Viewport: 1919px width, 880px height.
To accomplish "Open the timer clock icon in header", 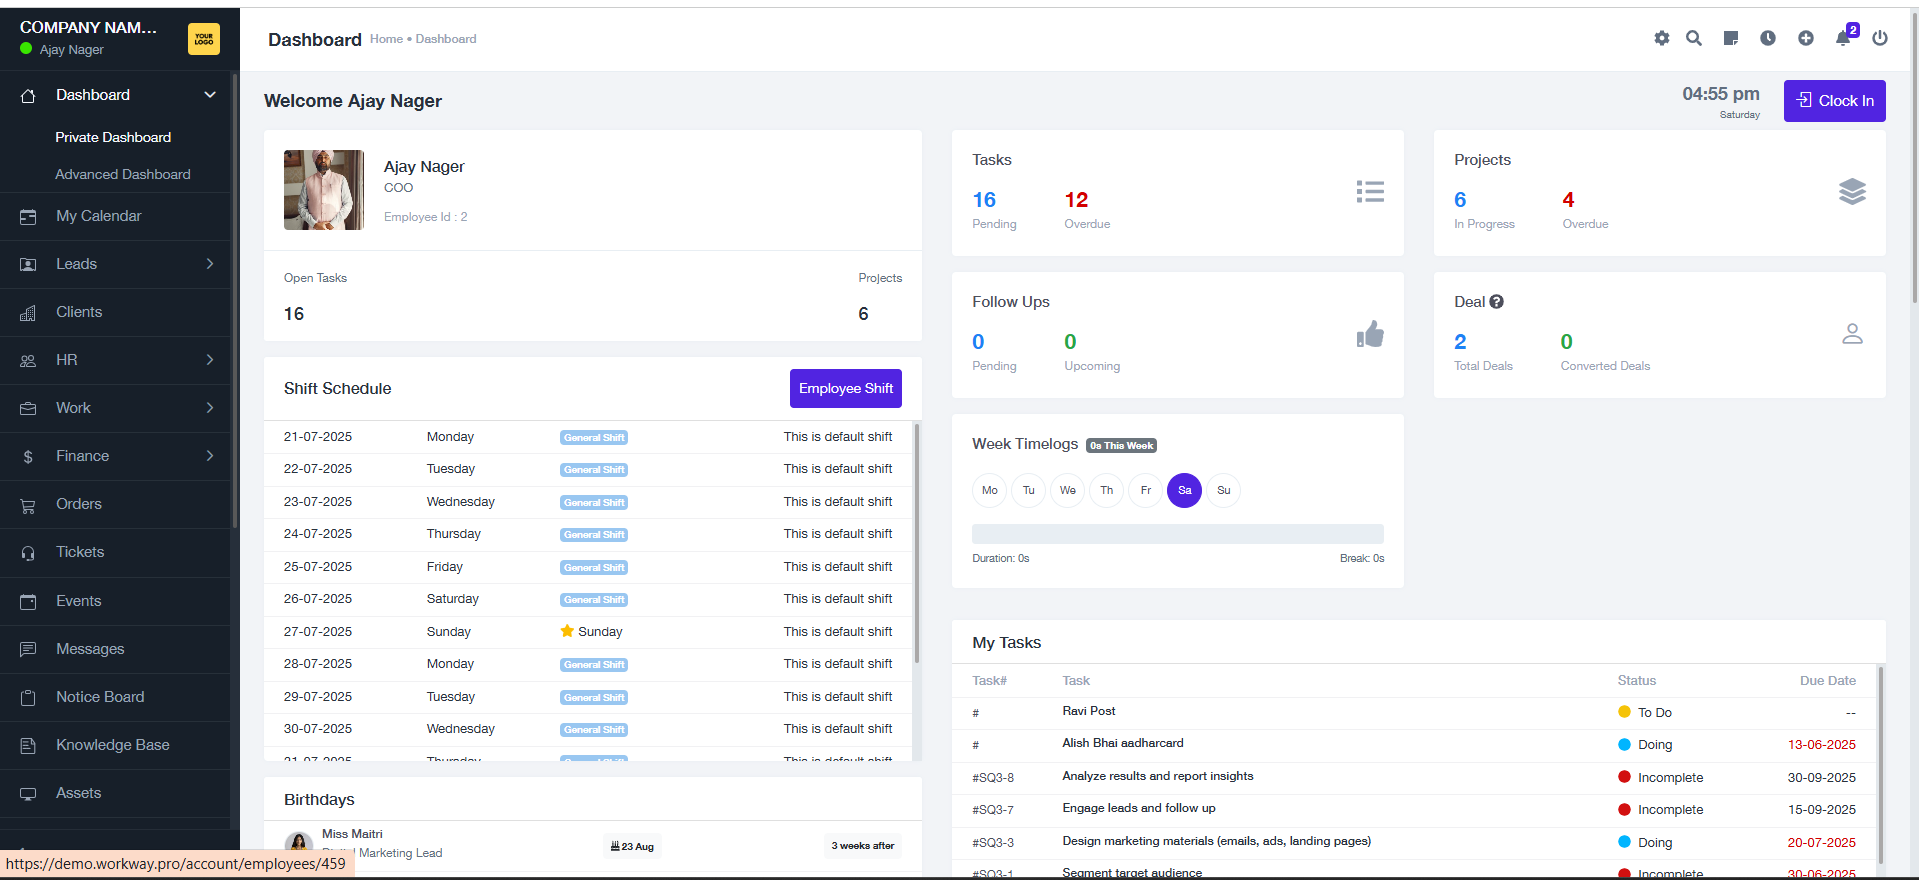I will 1768,38.
